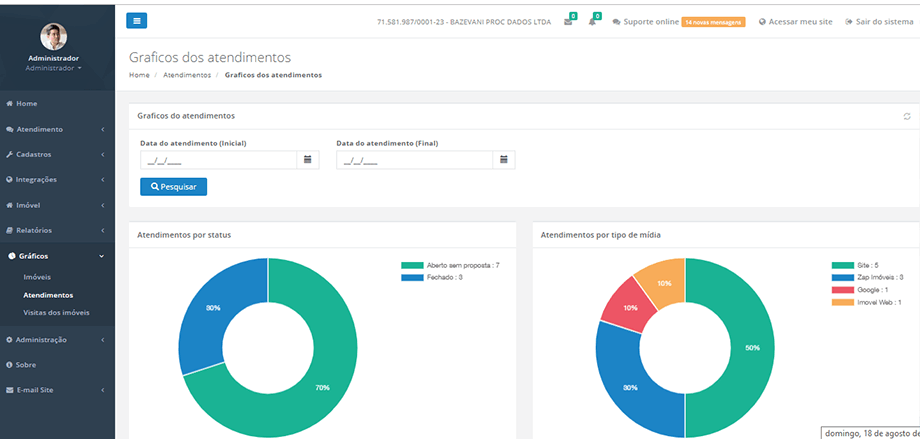Click the administrator profile photo
The width and height of the screenshot is (920, 439).
click(x=53, y=36)
